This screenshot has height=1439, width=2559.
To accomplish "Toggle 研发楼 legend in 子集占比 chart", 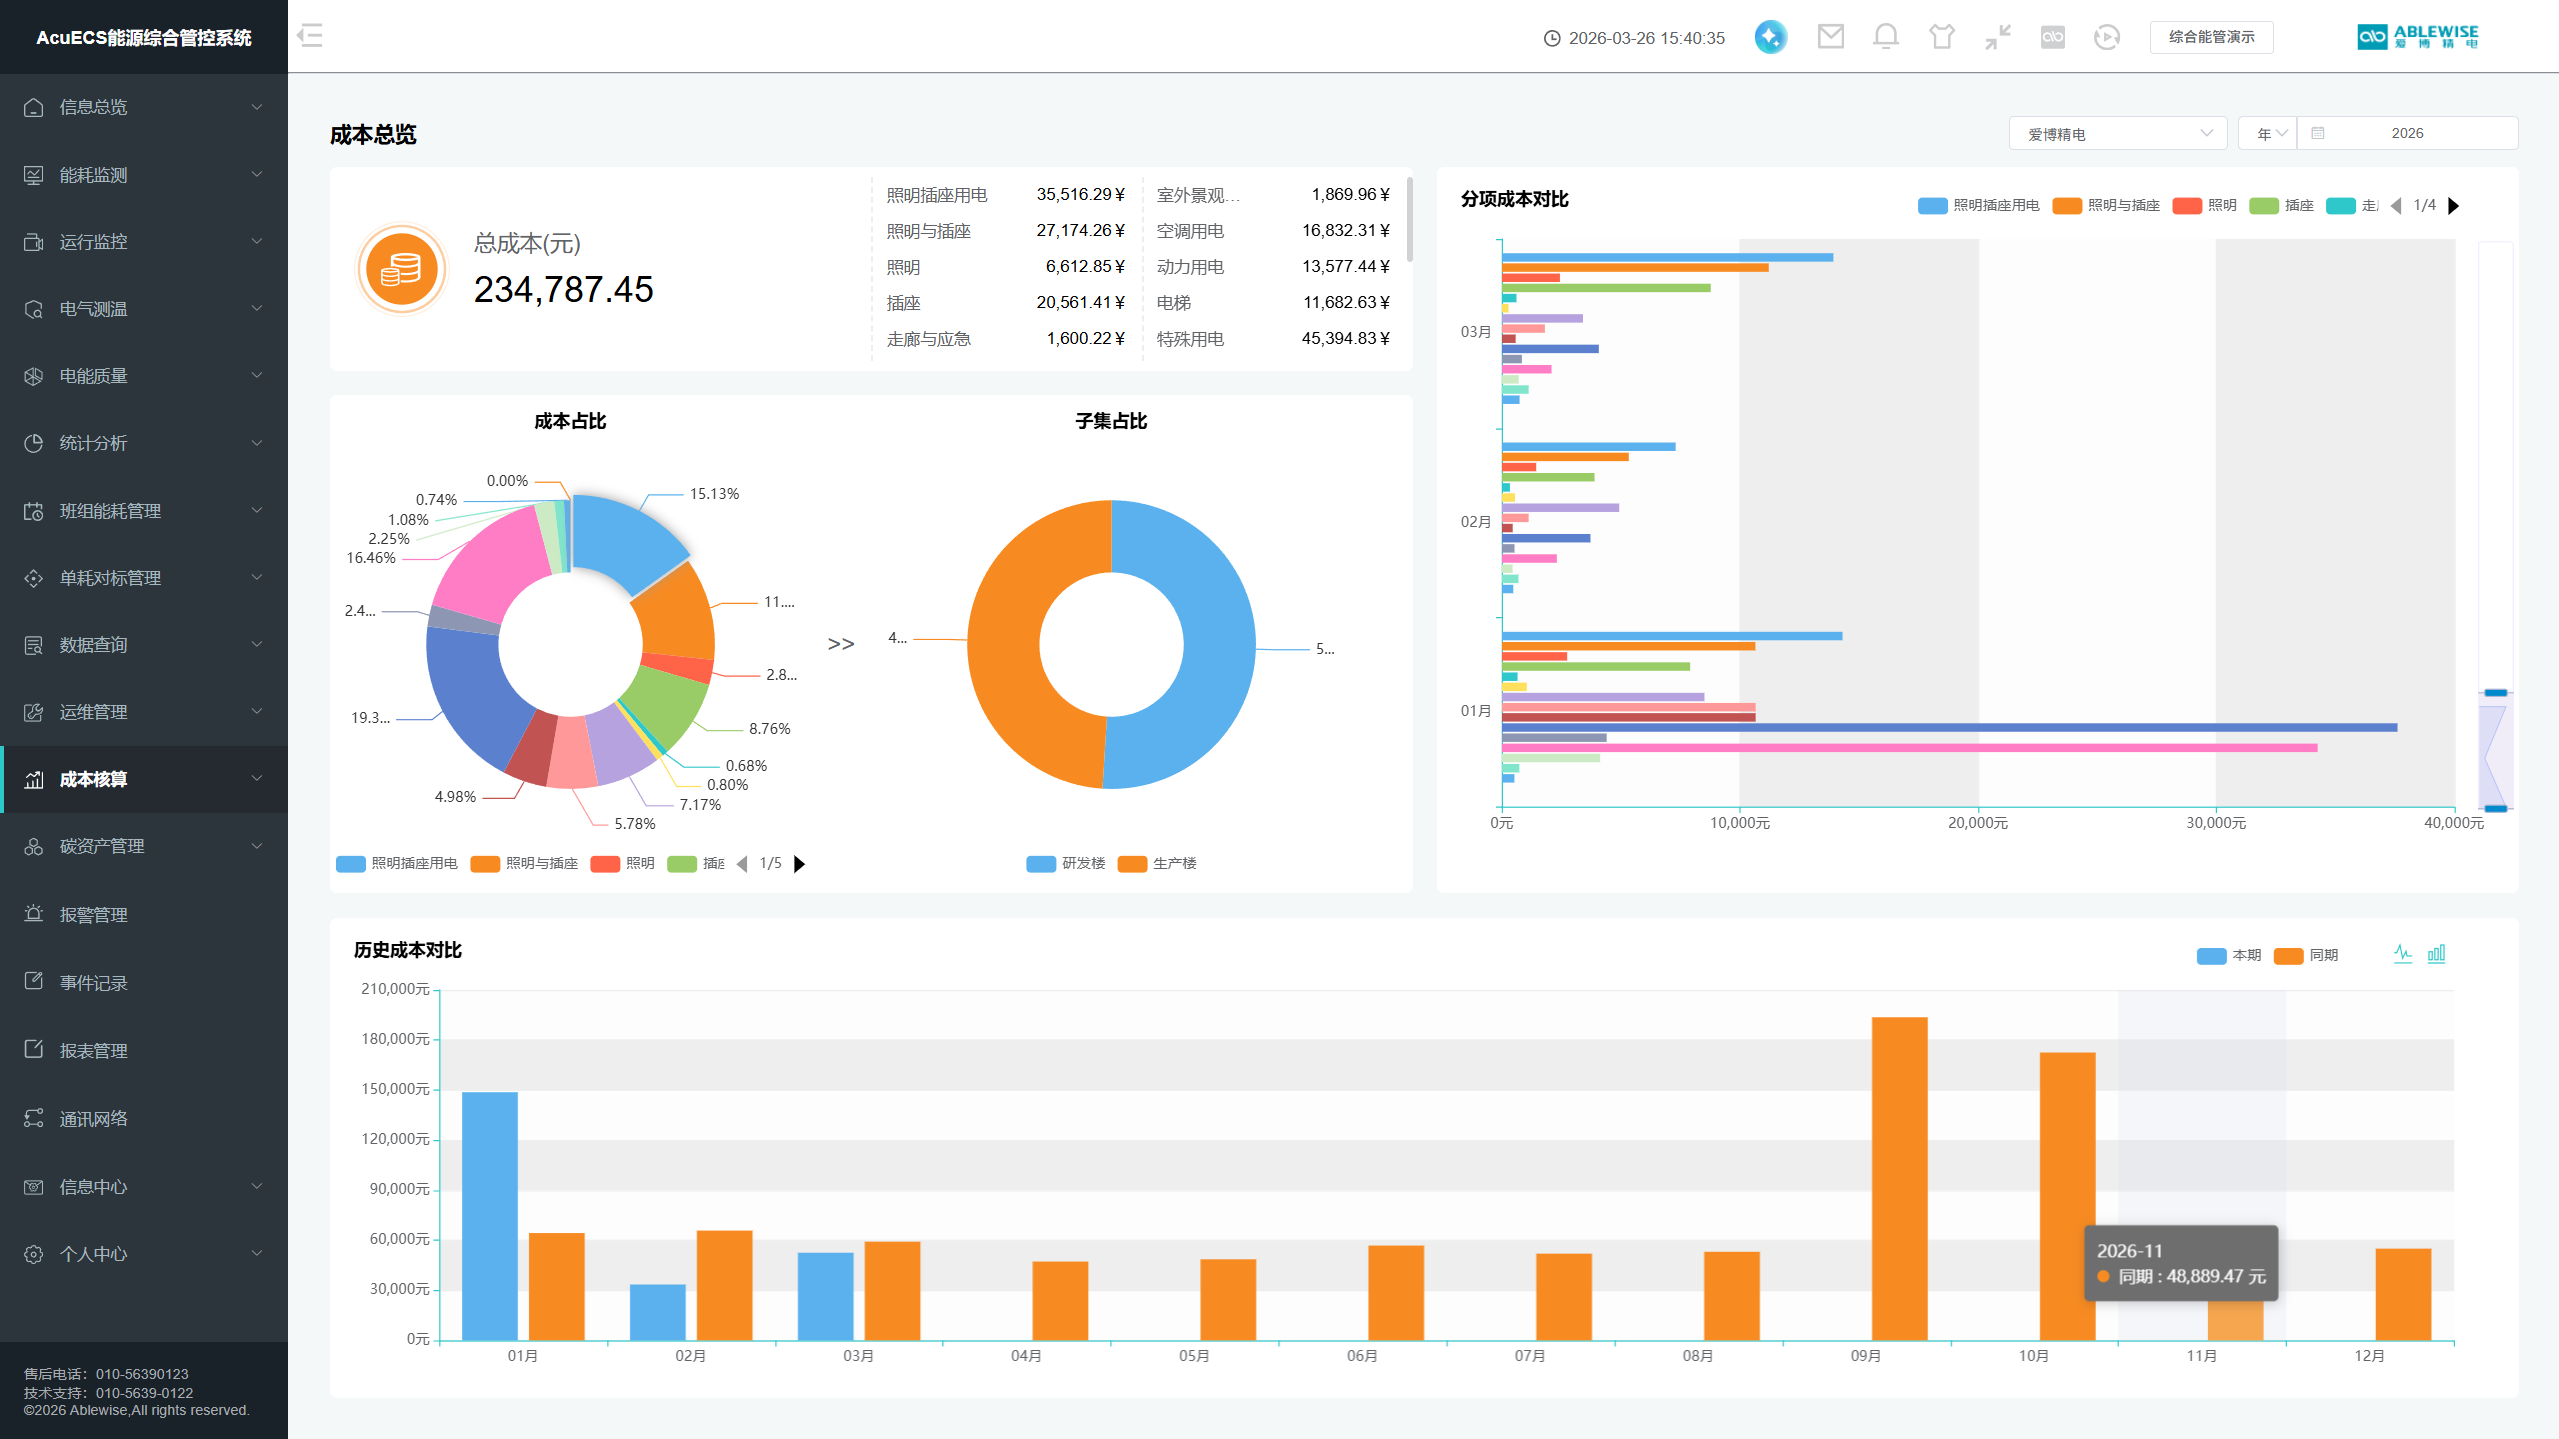I will [1066, 863].
